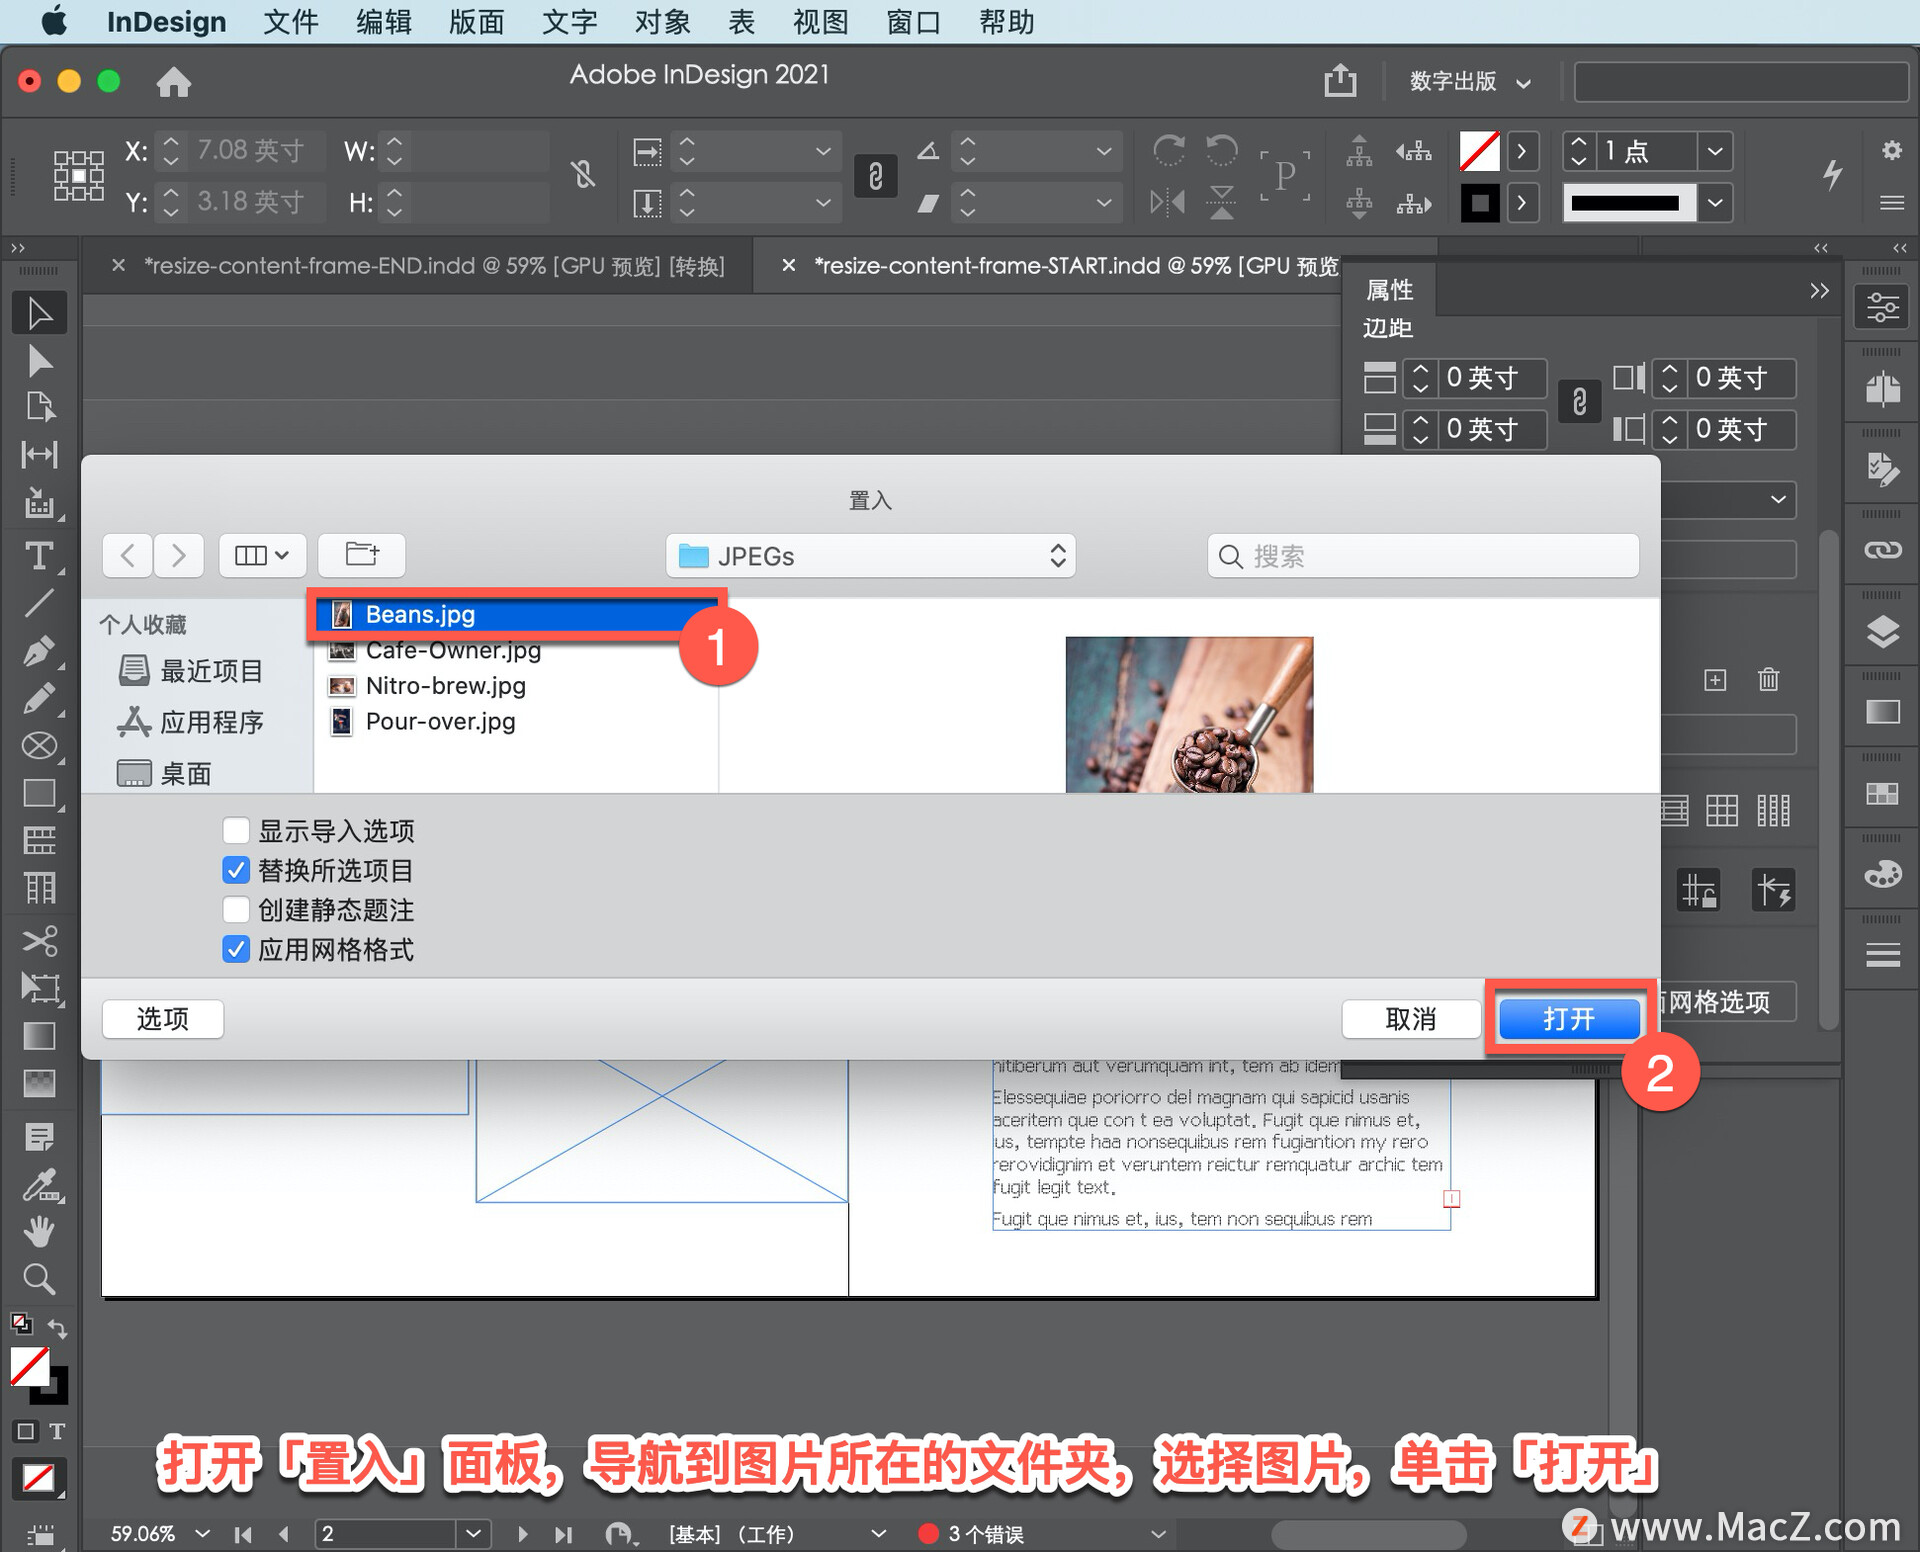The image size is (1920, 1552).
Task: Click fill/stroke swatch in toolbox
Action: [x=38, y=1374]
